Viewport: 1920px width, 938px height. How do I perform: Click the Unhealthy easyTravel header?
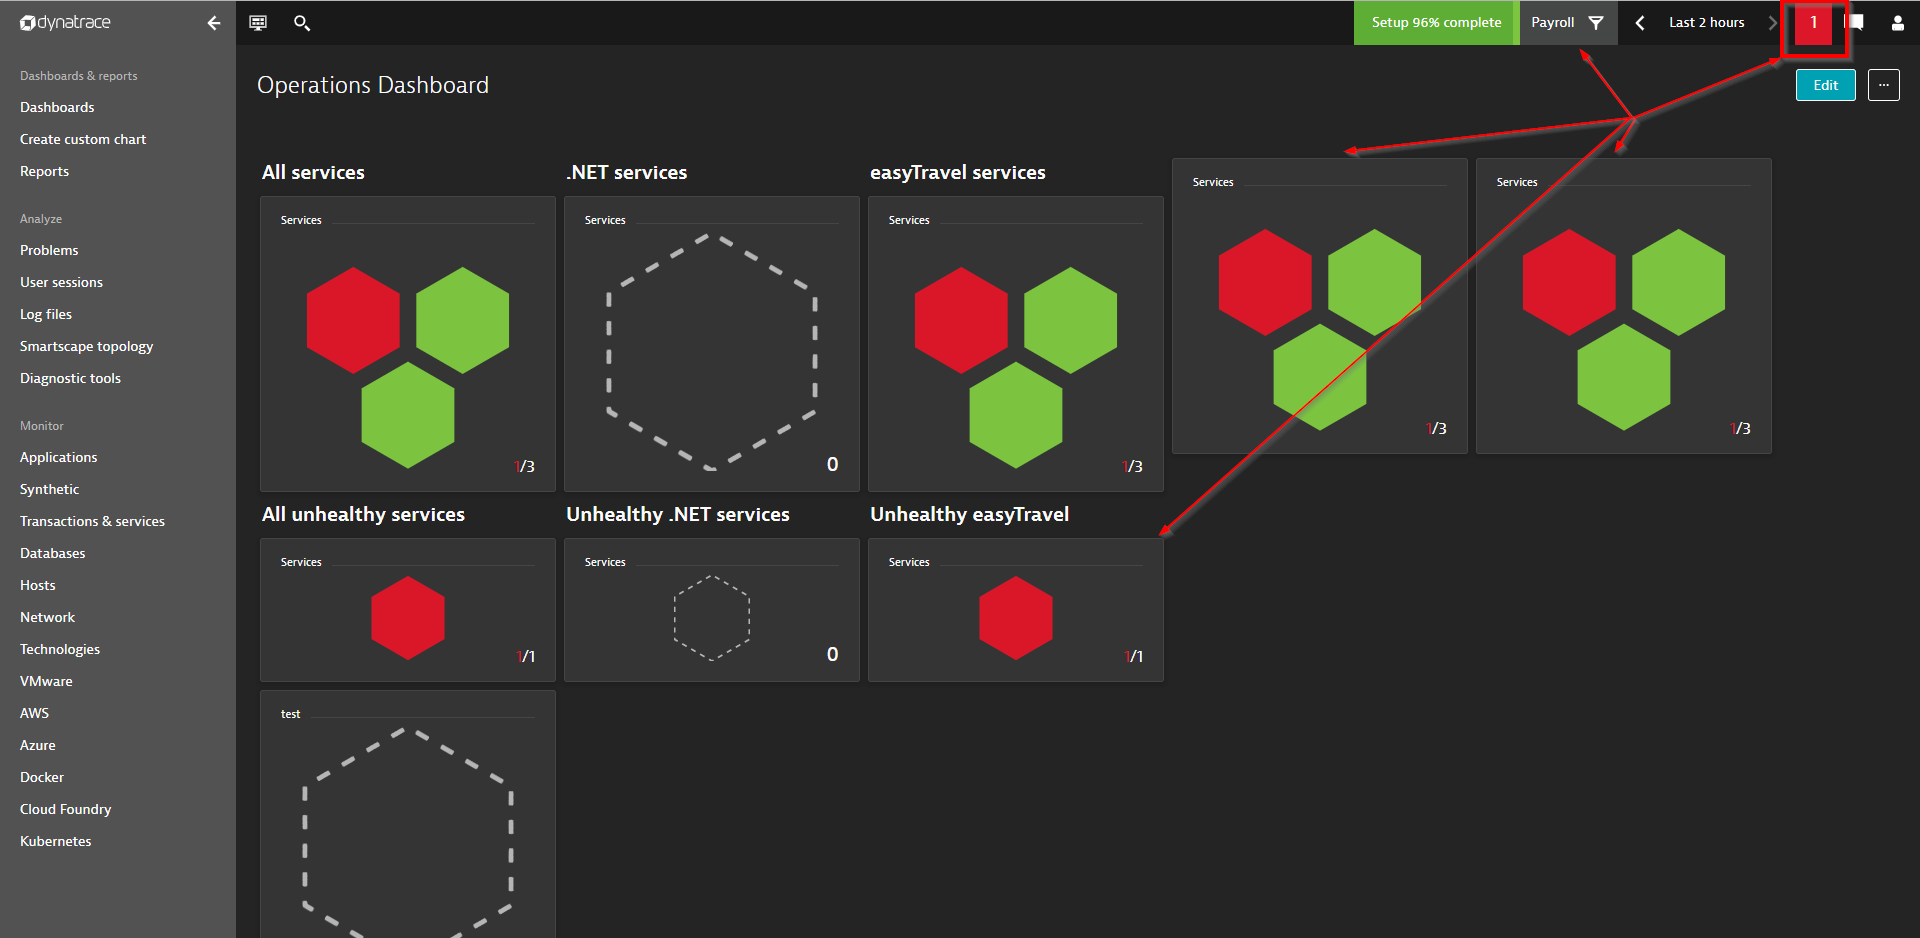click(970, 514)
